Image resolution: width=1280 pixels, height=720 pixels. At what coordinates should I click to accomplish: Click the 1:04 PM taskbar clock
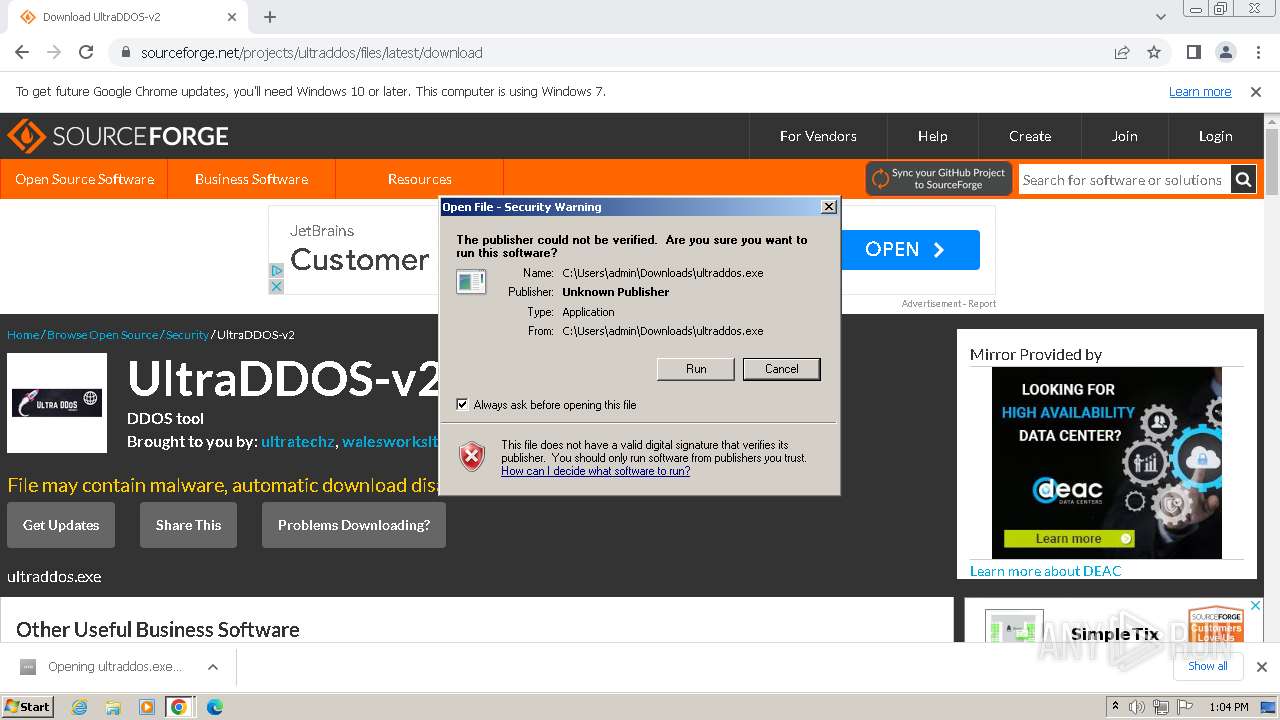1228,707
